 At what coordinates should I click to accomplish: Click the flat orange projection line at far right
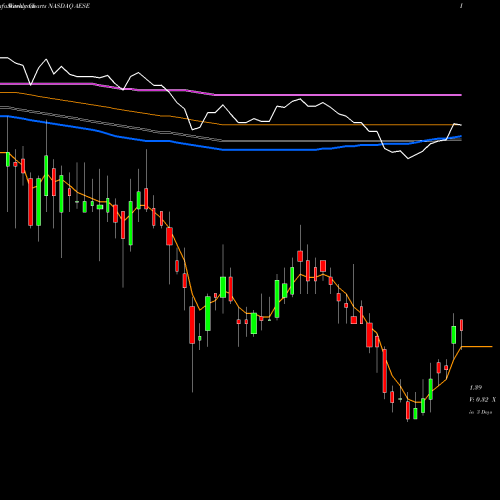coord(477,347)
